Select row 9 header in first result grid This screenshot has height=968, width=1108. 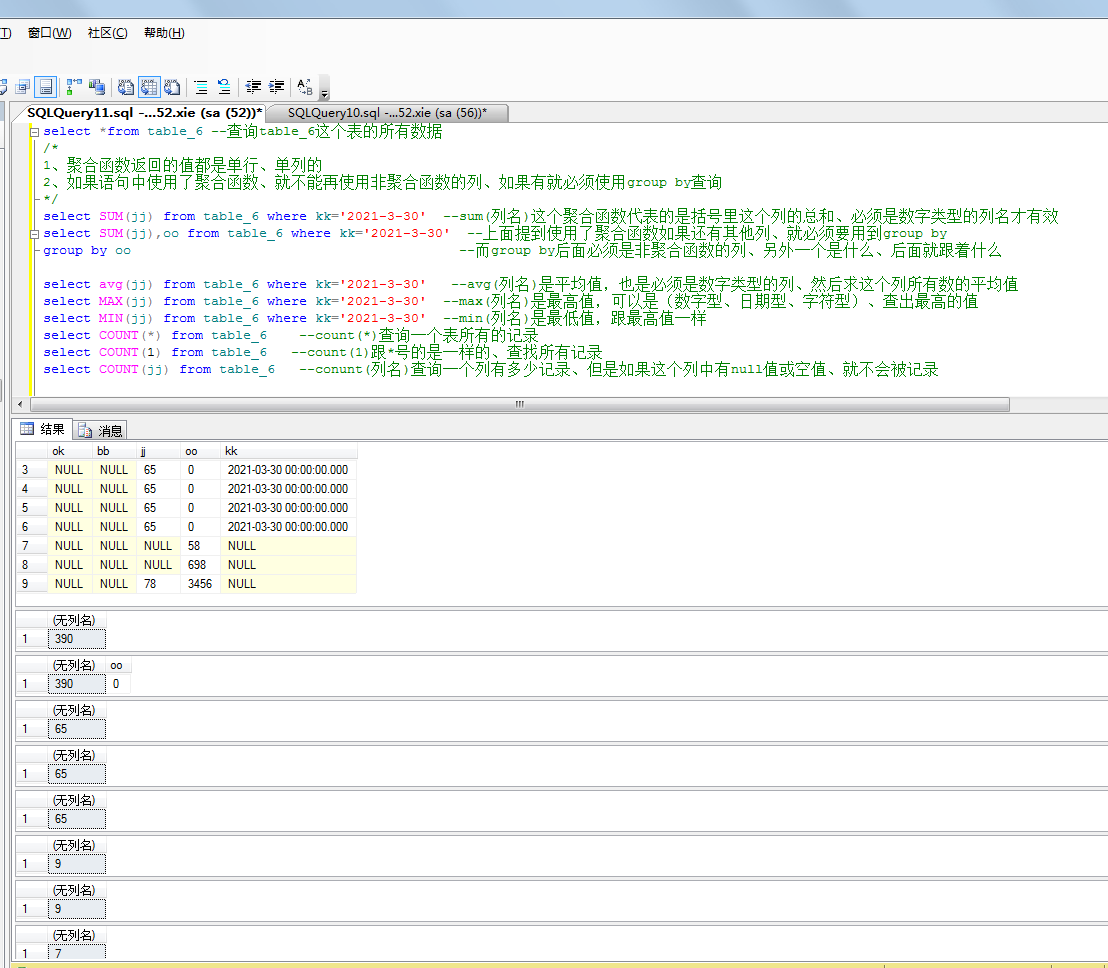32,584
